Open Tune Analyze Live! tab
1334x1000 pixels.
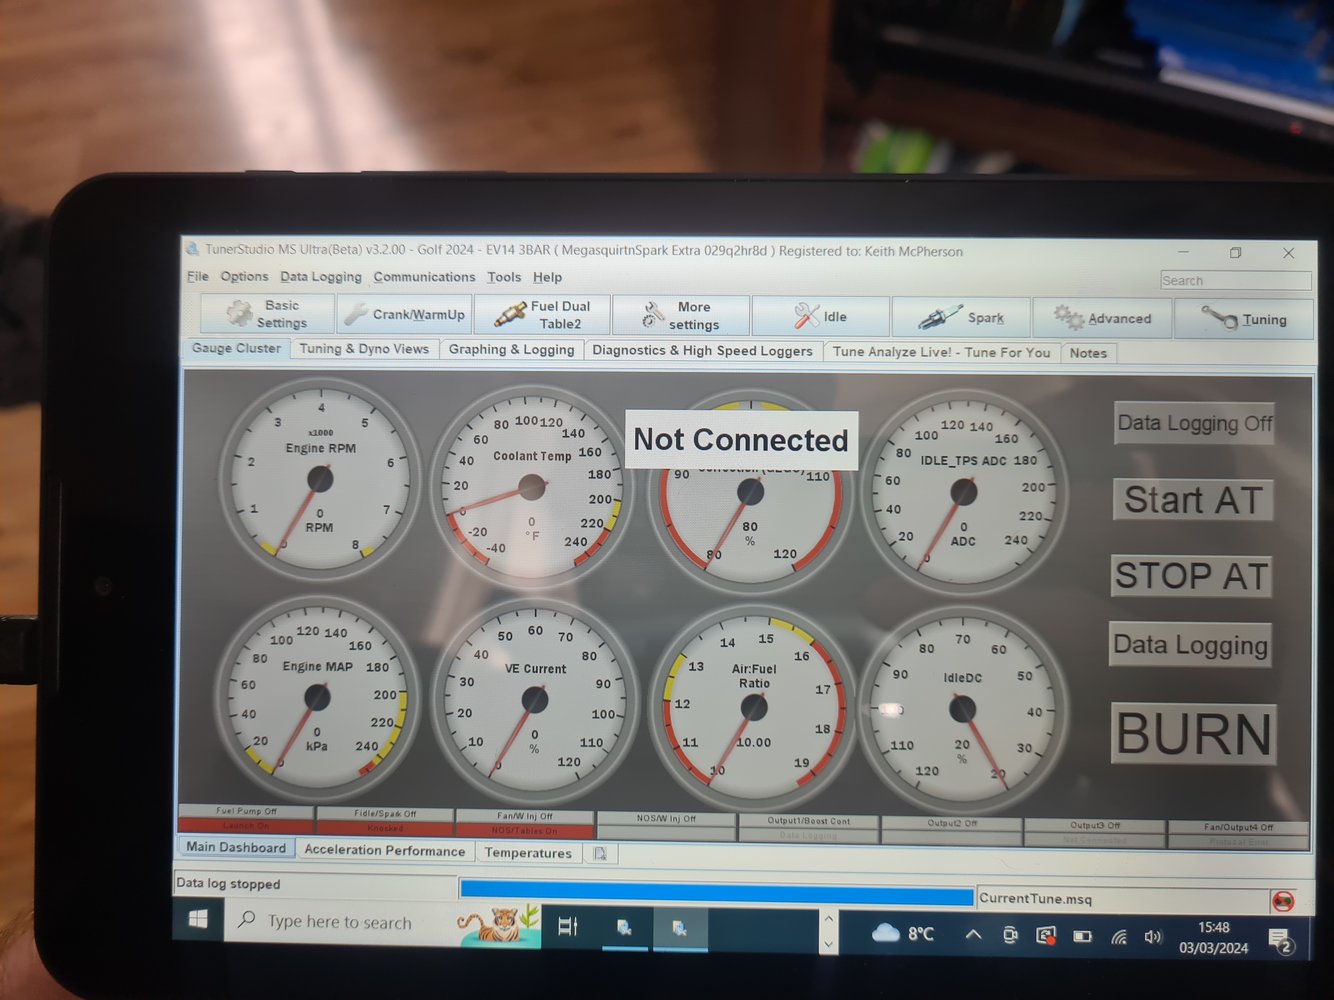click(941, 352)
